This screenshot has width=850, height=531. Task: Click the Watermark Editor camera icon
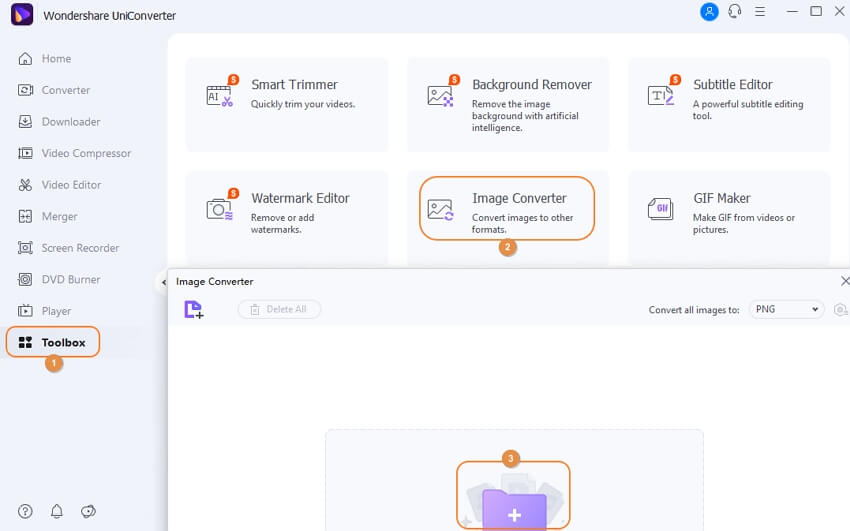(220, 209)
